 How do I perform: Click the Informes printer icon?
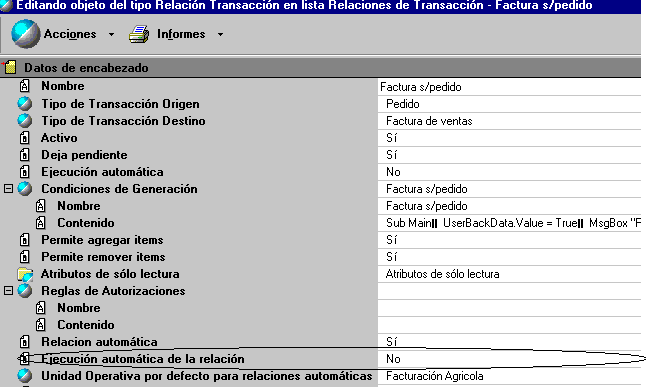coord(139,34)
